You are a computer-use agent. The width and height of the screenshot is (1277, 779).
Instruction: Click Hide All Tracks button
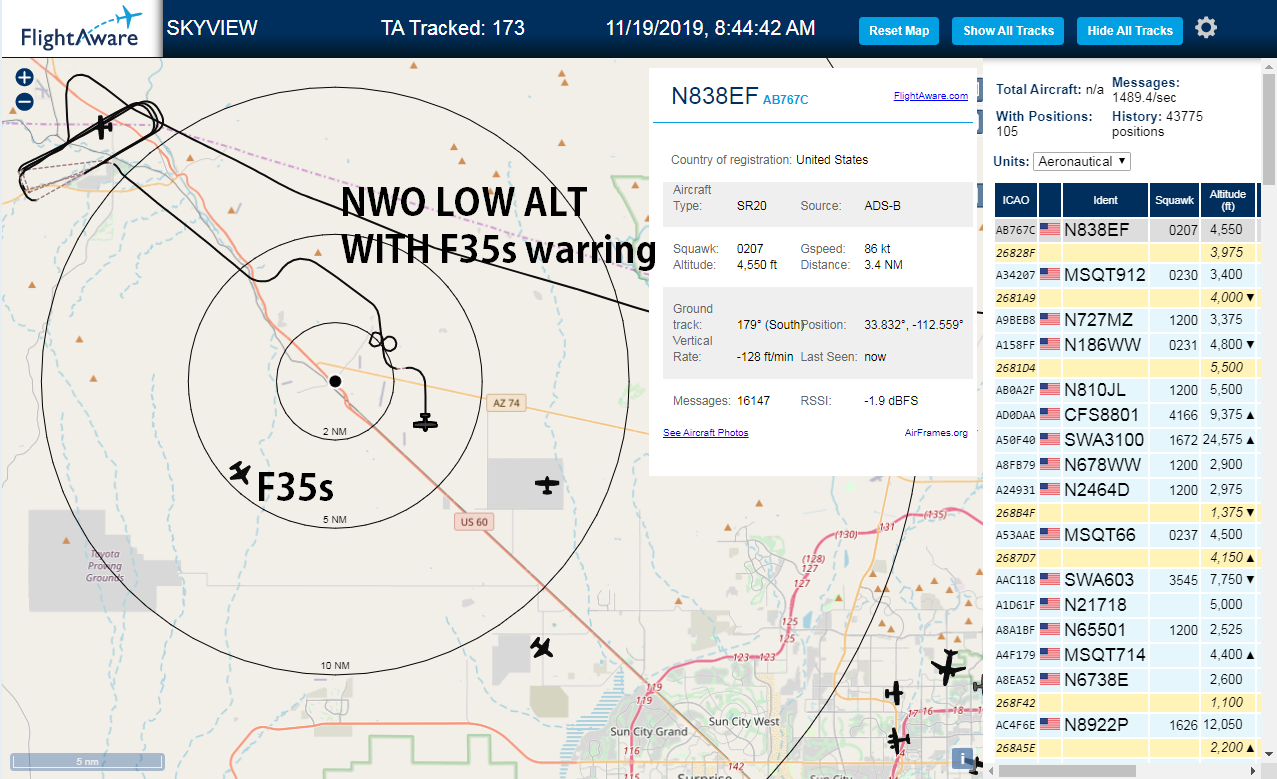click(x=1130, y=31)
